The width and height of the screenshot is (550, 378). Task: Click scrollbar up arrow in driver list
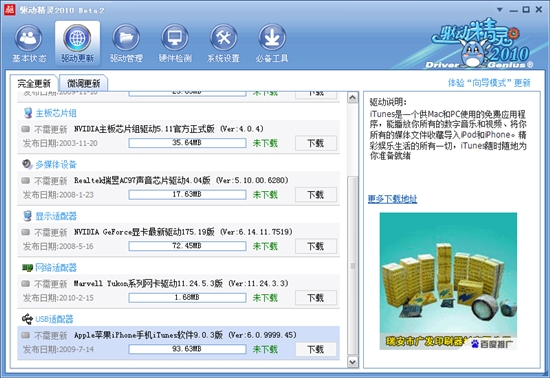(x=353, y=97)
